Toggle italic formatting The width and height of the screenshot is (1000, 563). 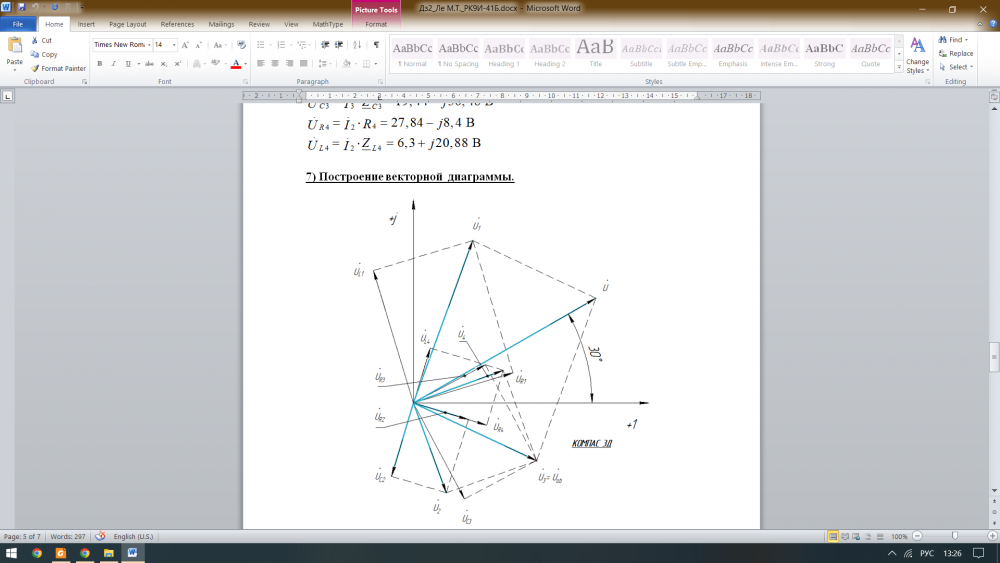(113, 63)
